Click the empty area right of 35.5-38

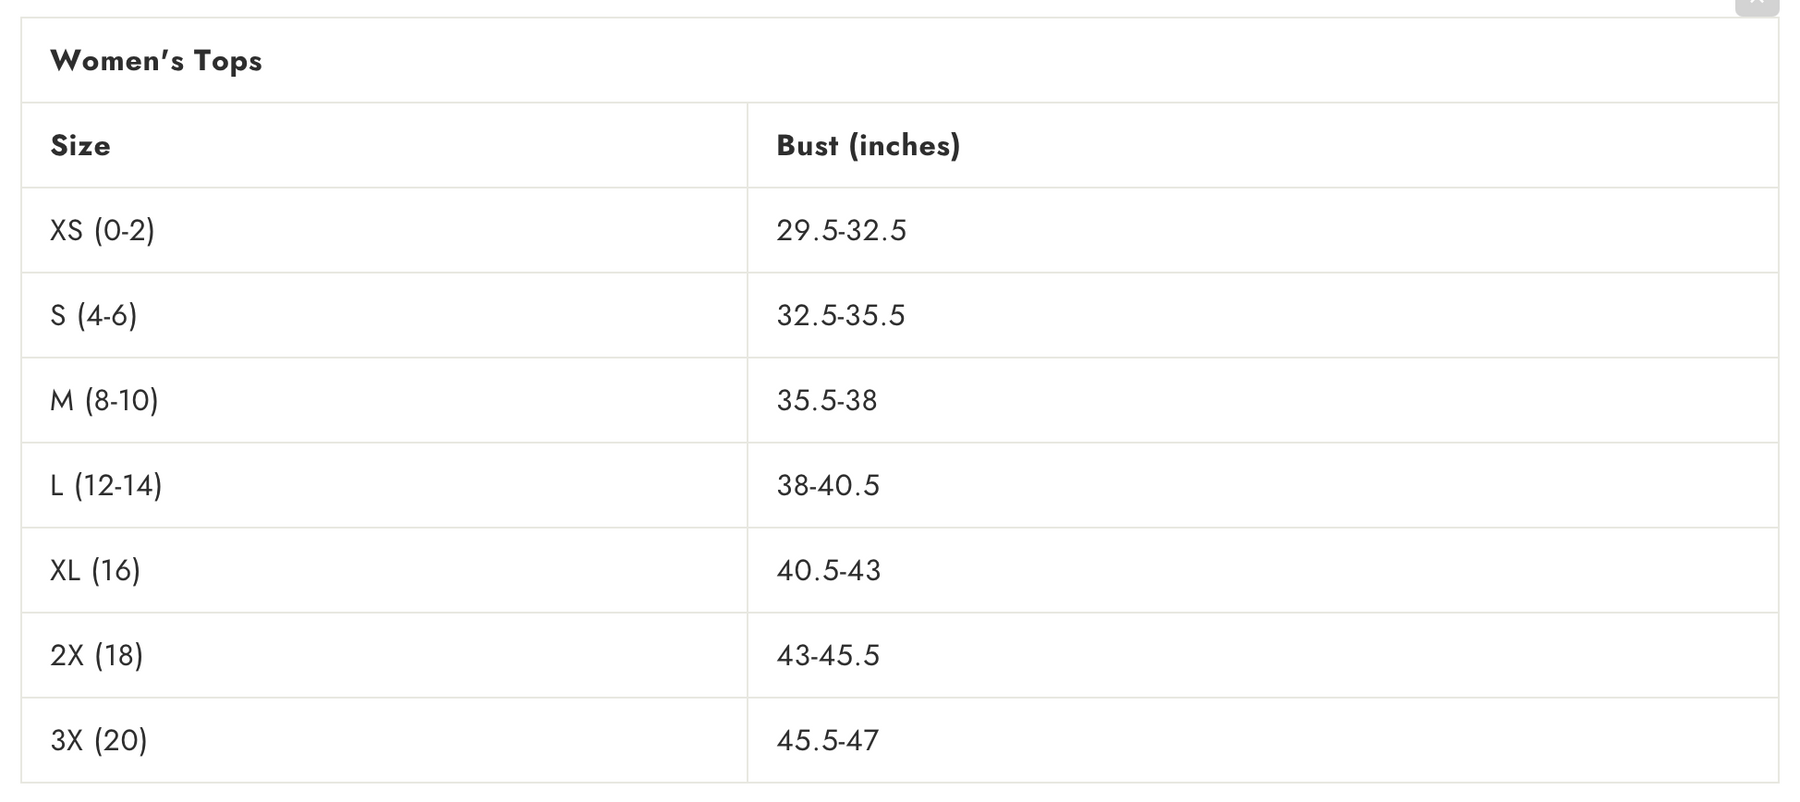click(x=1328, y=400)
